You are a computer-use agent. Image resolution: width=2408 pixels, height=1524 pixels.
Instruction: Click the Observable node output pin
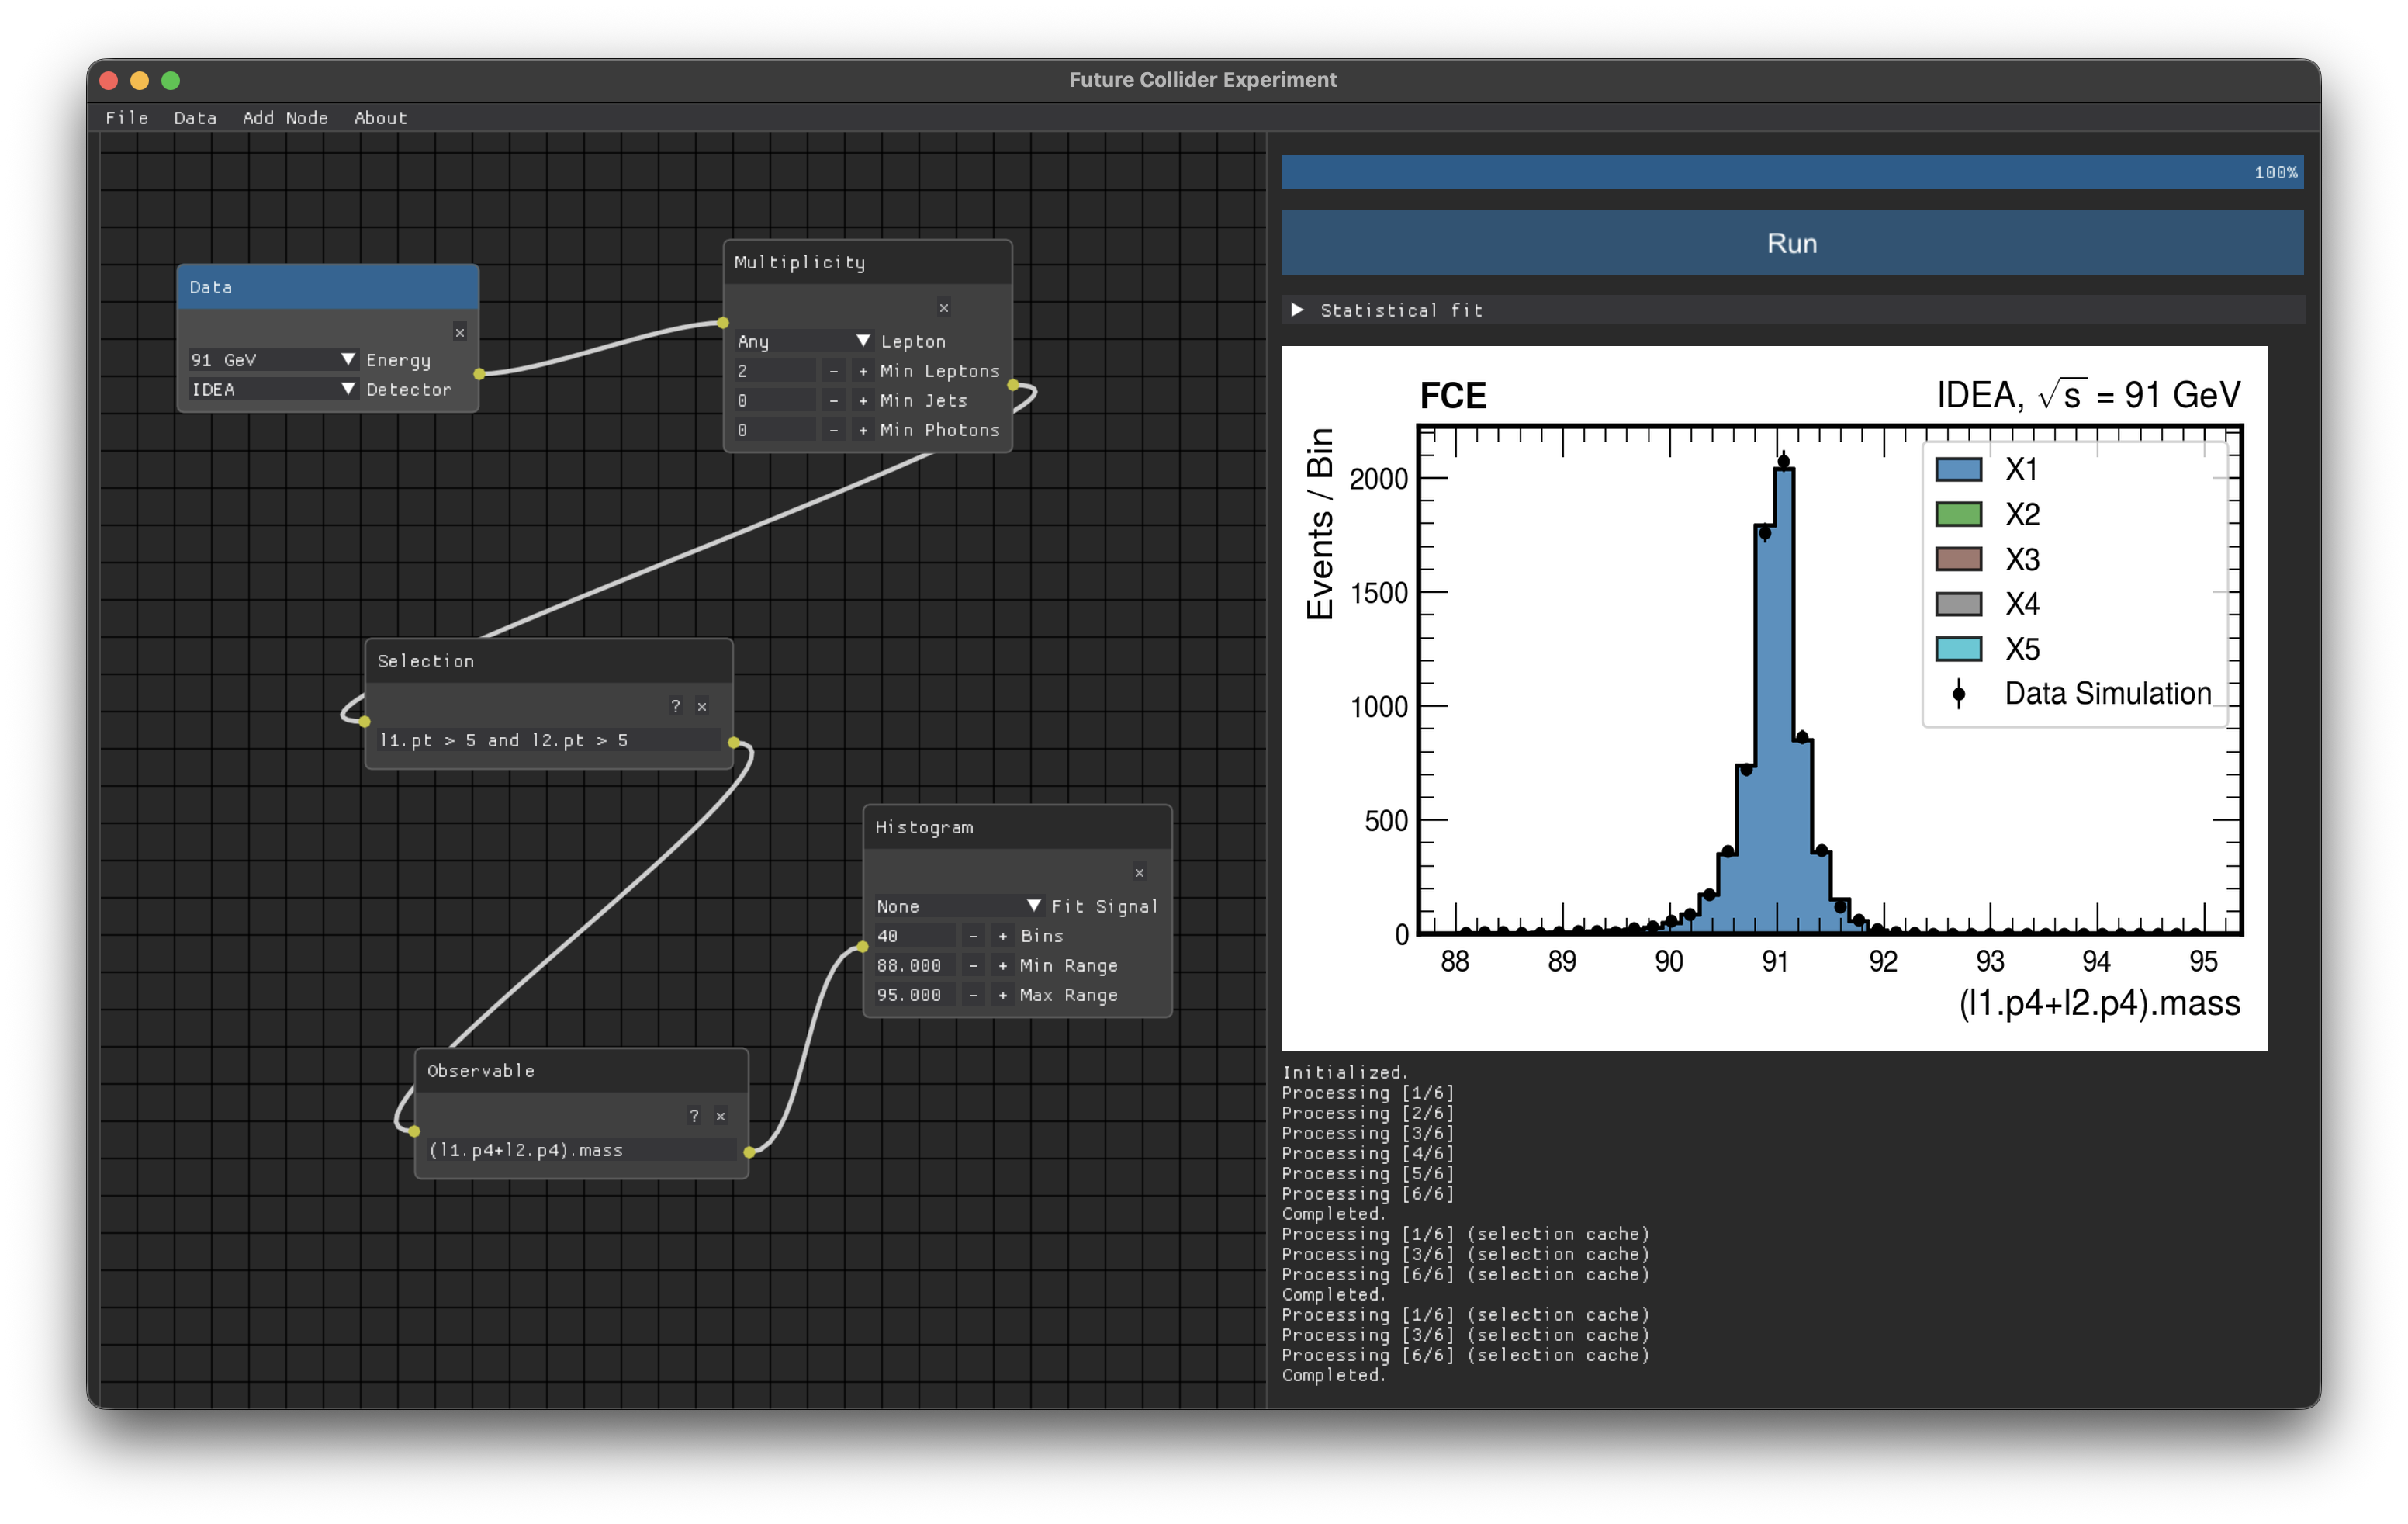tap(749, 1153)
